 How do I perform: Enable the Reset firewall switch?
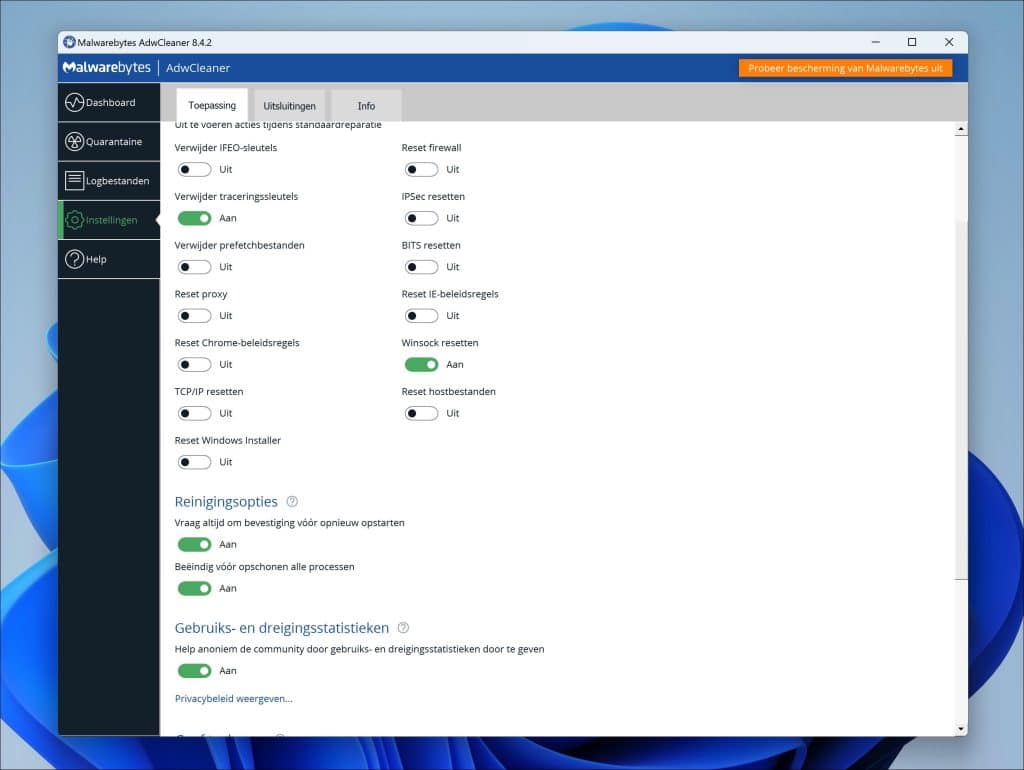point(421,170)
